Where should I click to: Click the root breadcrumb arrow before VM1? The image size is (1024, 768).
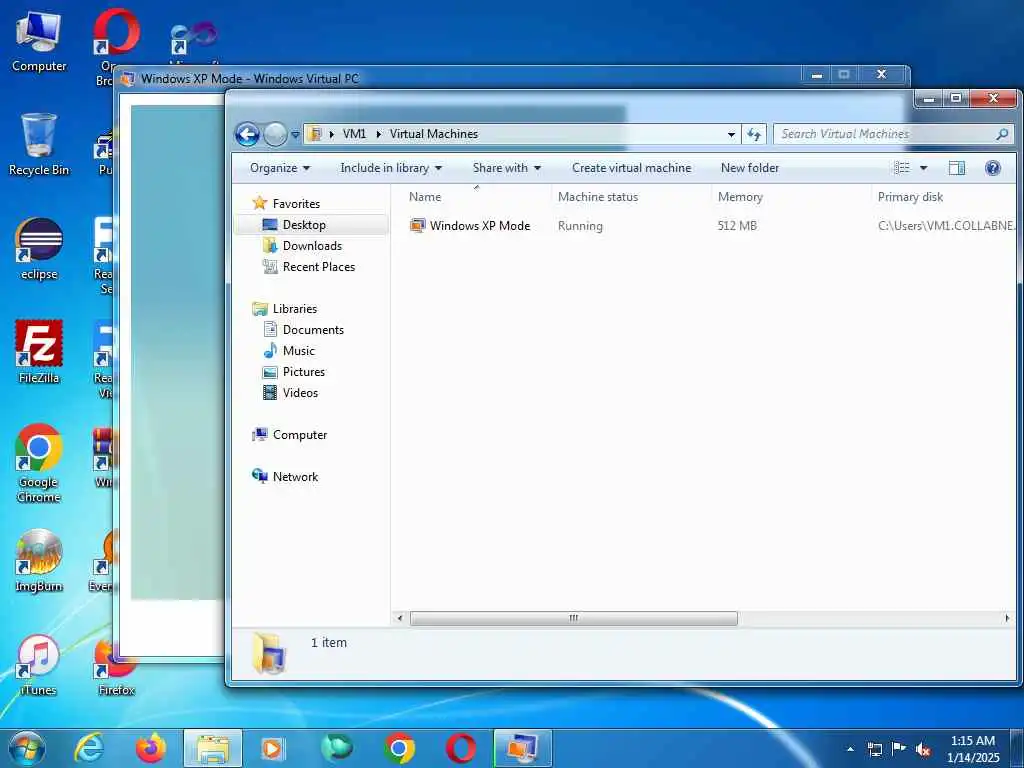pos(332,134)
